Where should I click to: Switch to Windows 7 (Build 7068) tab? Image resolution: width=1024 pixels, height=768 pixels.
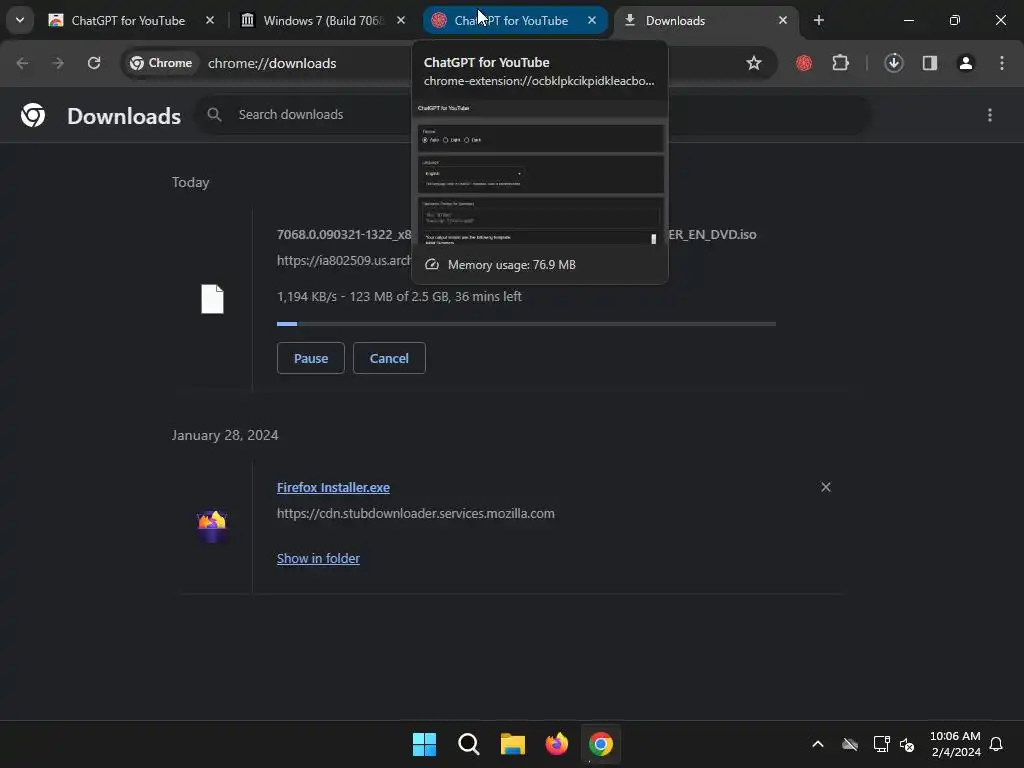coord(323,21)
